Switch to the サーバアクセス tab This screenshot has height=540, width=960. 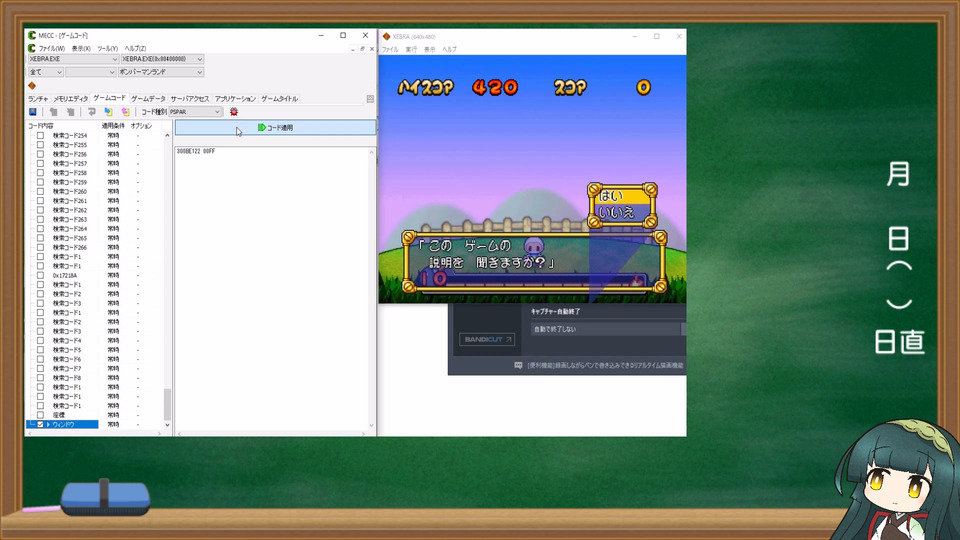pyautogui.click(x=190, y=99)
